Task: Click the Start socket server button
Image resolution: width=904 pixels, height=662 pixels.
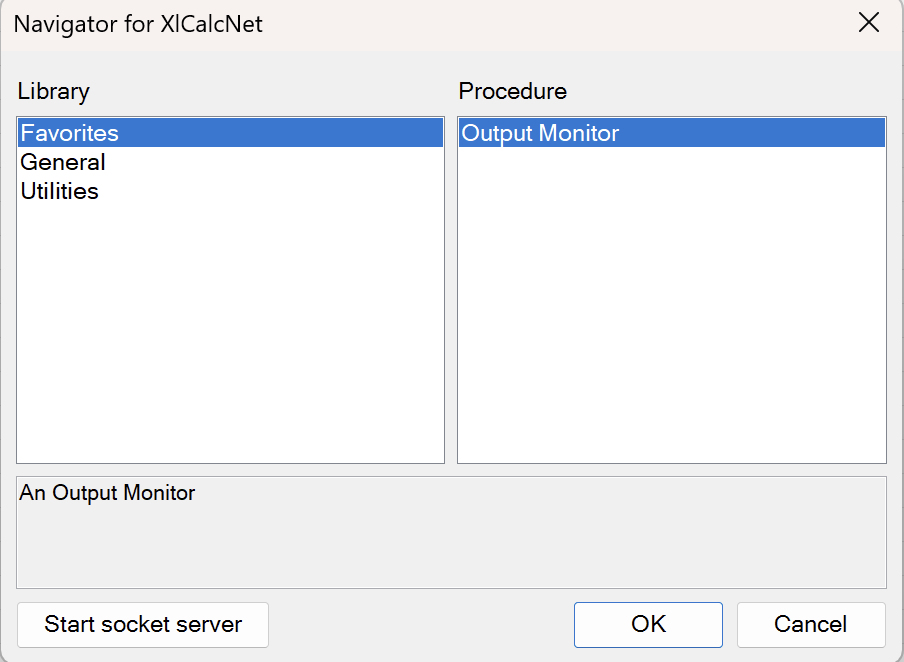Action: click(143, 625)
